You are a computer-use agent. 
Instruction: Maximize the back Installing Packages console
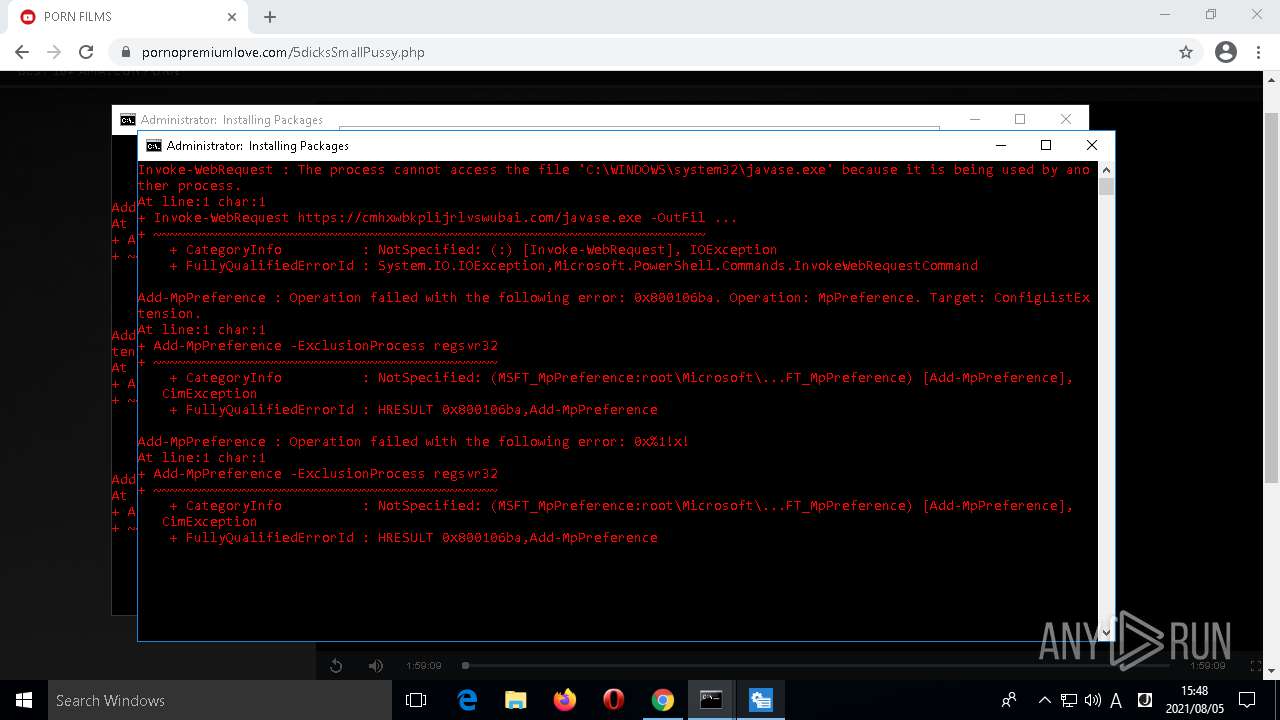click(x=1020, y=119)
